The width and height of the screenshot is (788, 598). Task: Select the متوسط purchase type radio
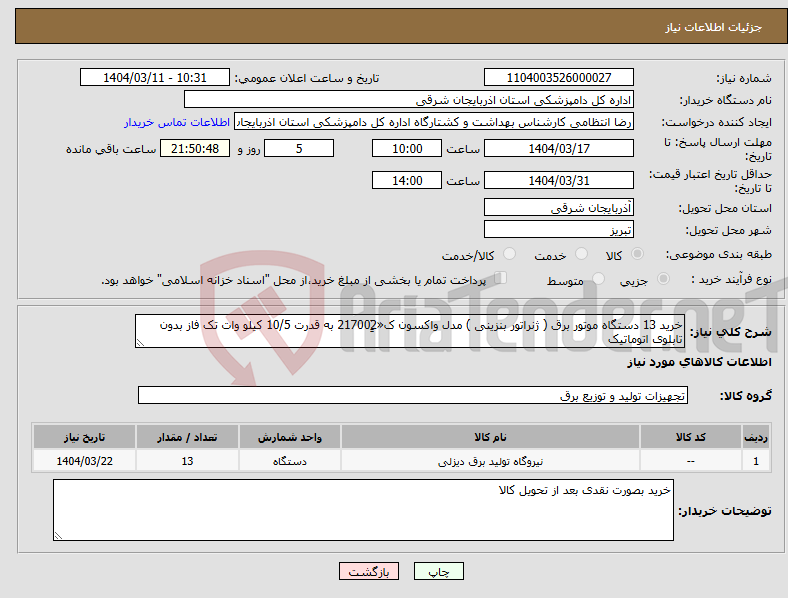pos(598,278)
